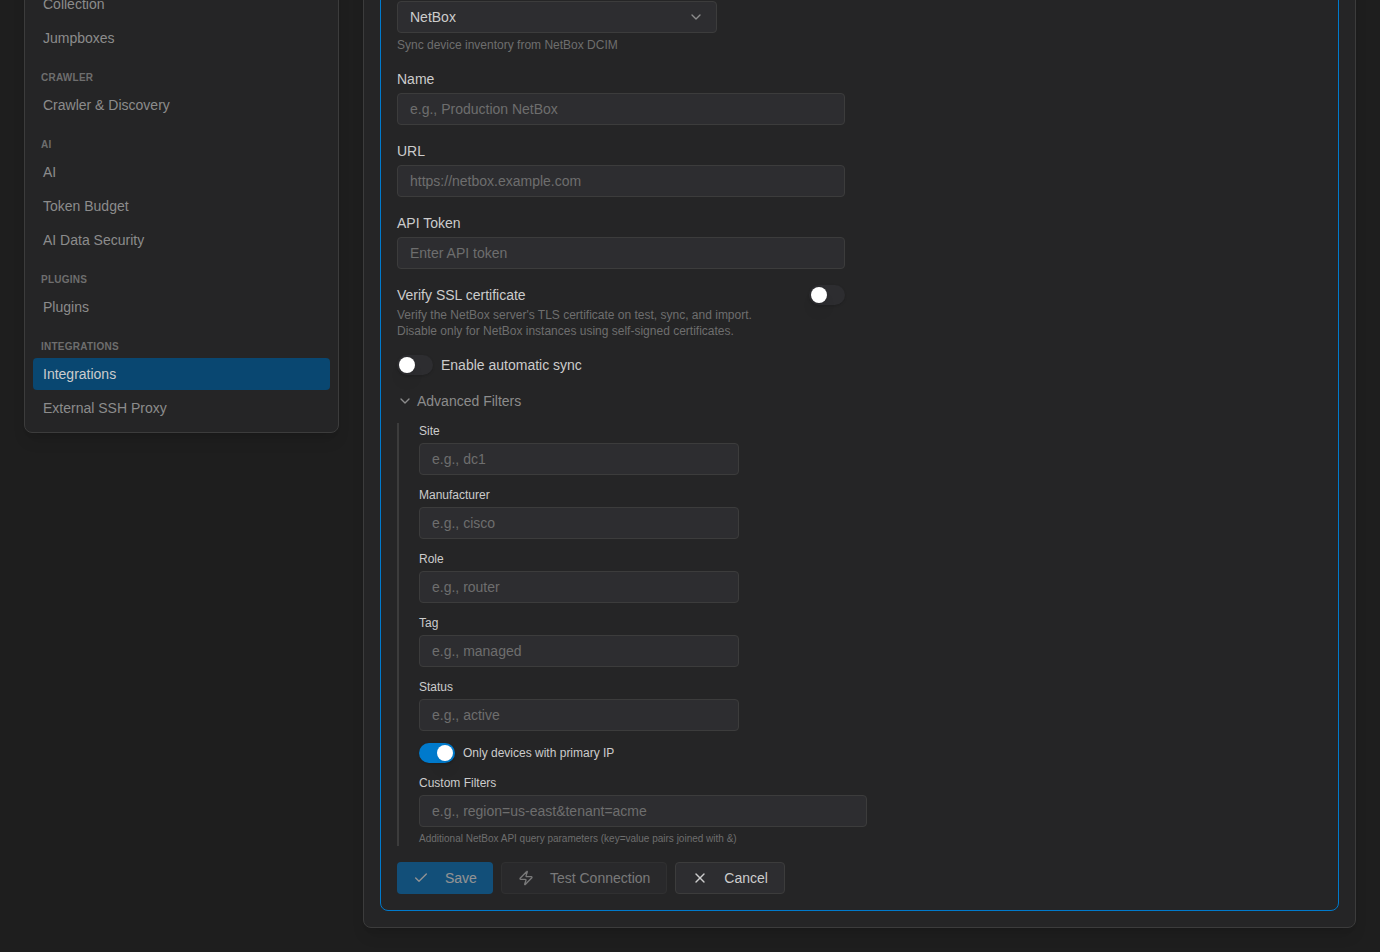Click the lightning bolt Test Connection icon
Screen dimensions: 1380x952
pos(526,878)
